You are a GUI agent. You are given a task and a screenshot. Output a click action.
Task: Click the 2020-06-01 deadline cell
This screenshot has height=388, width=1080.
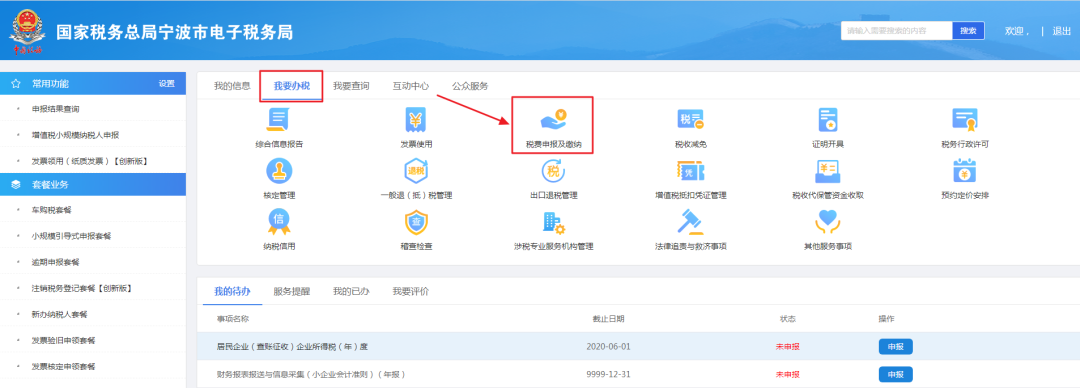(x=608, y=347)
